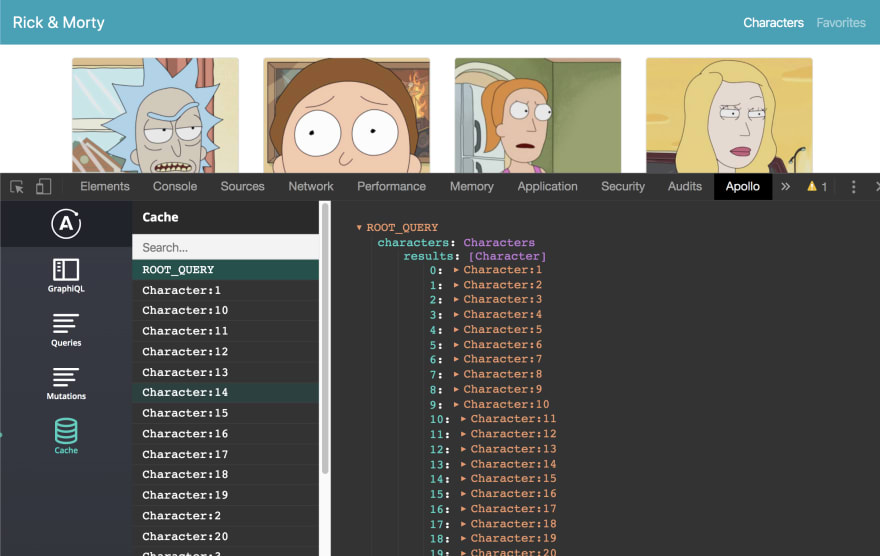Switch to the Elements tab

coord(104,186)
